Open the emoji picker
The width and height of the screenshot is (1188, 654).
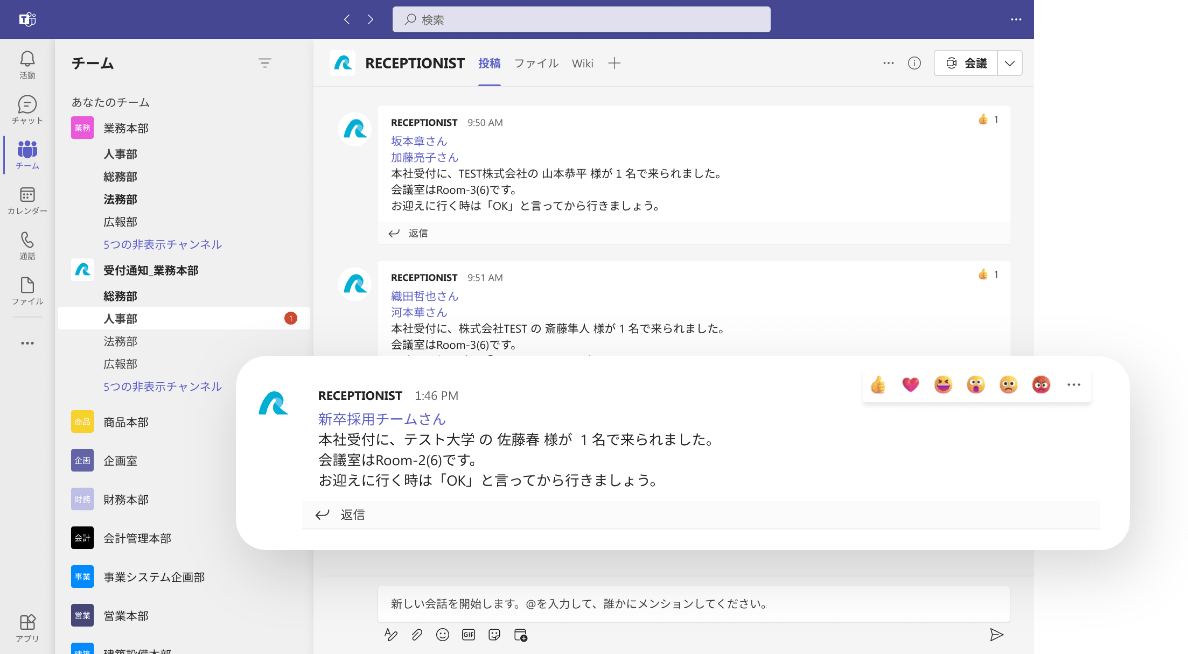[x=442, y=635]
